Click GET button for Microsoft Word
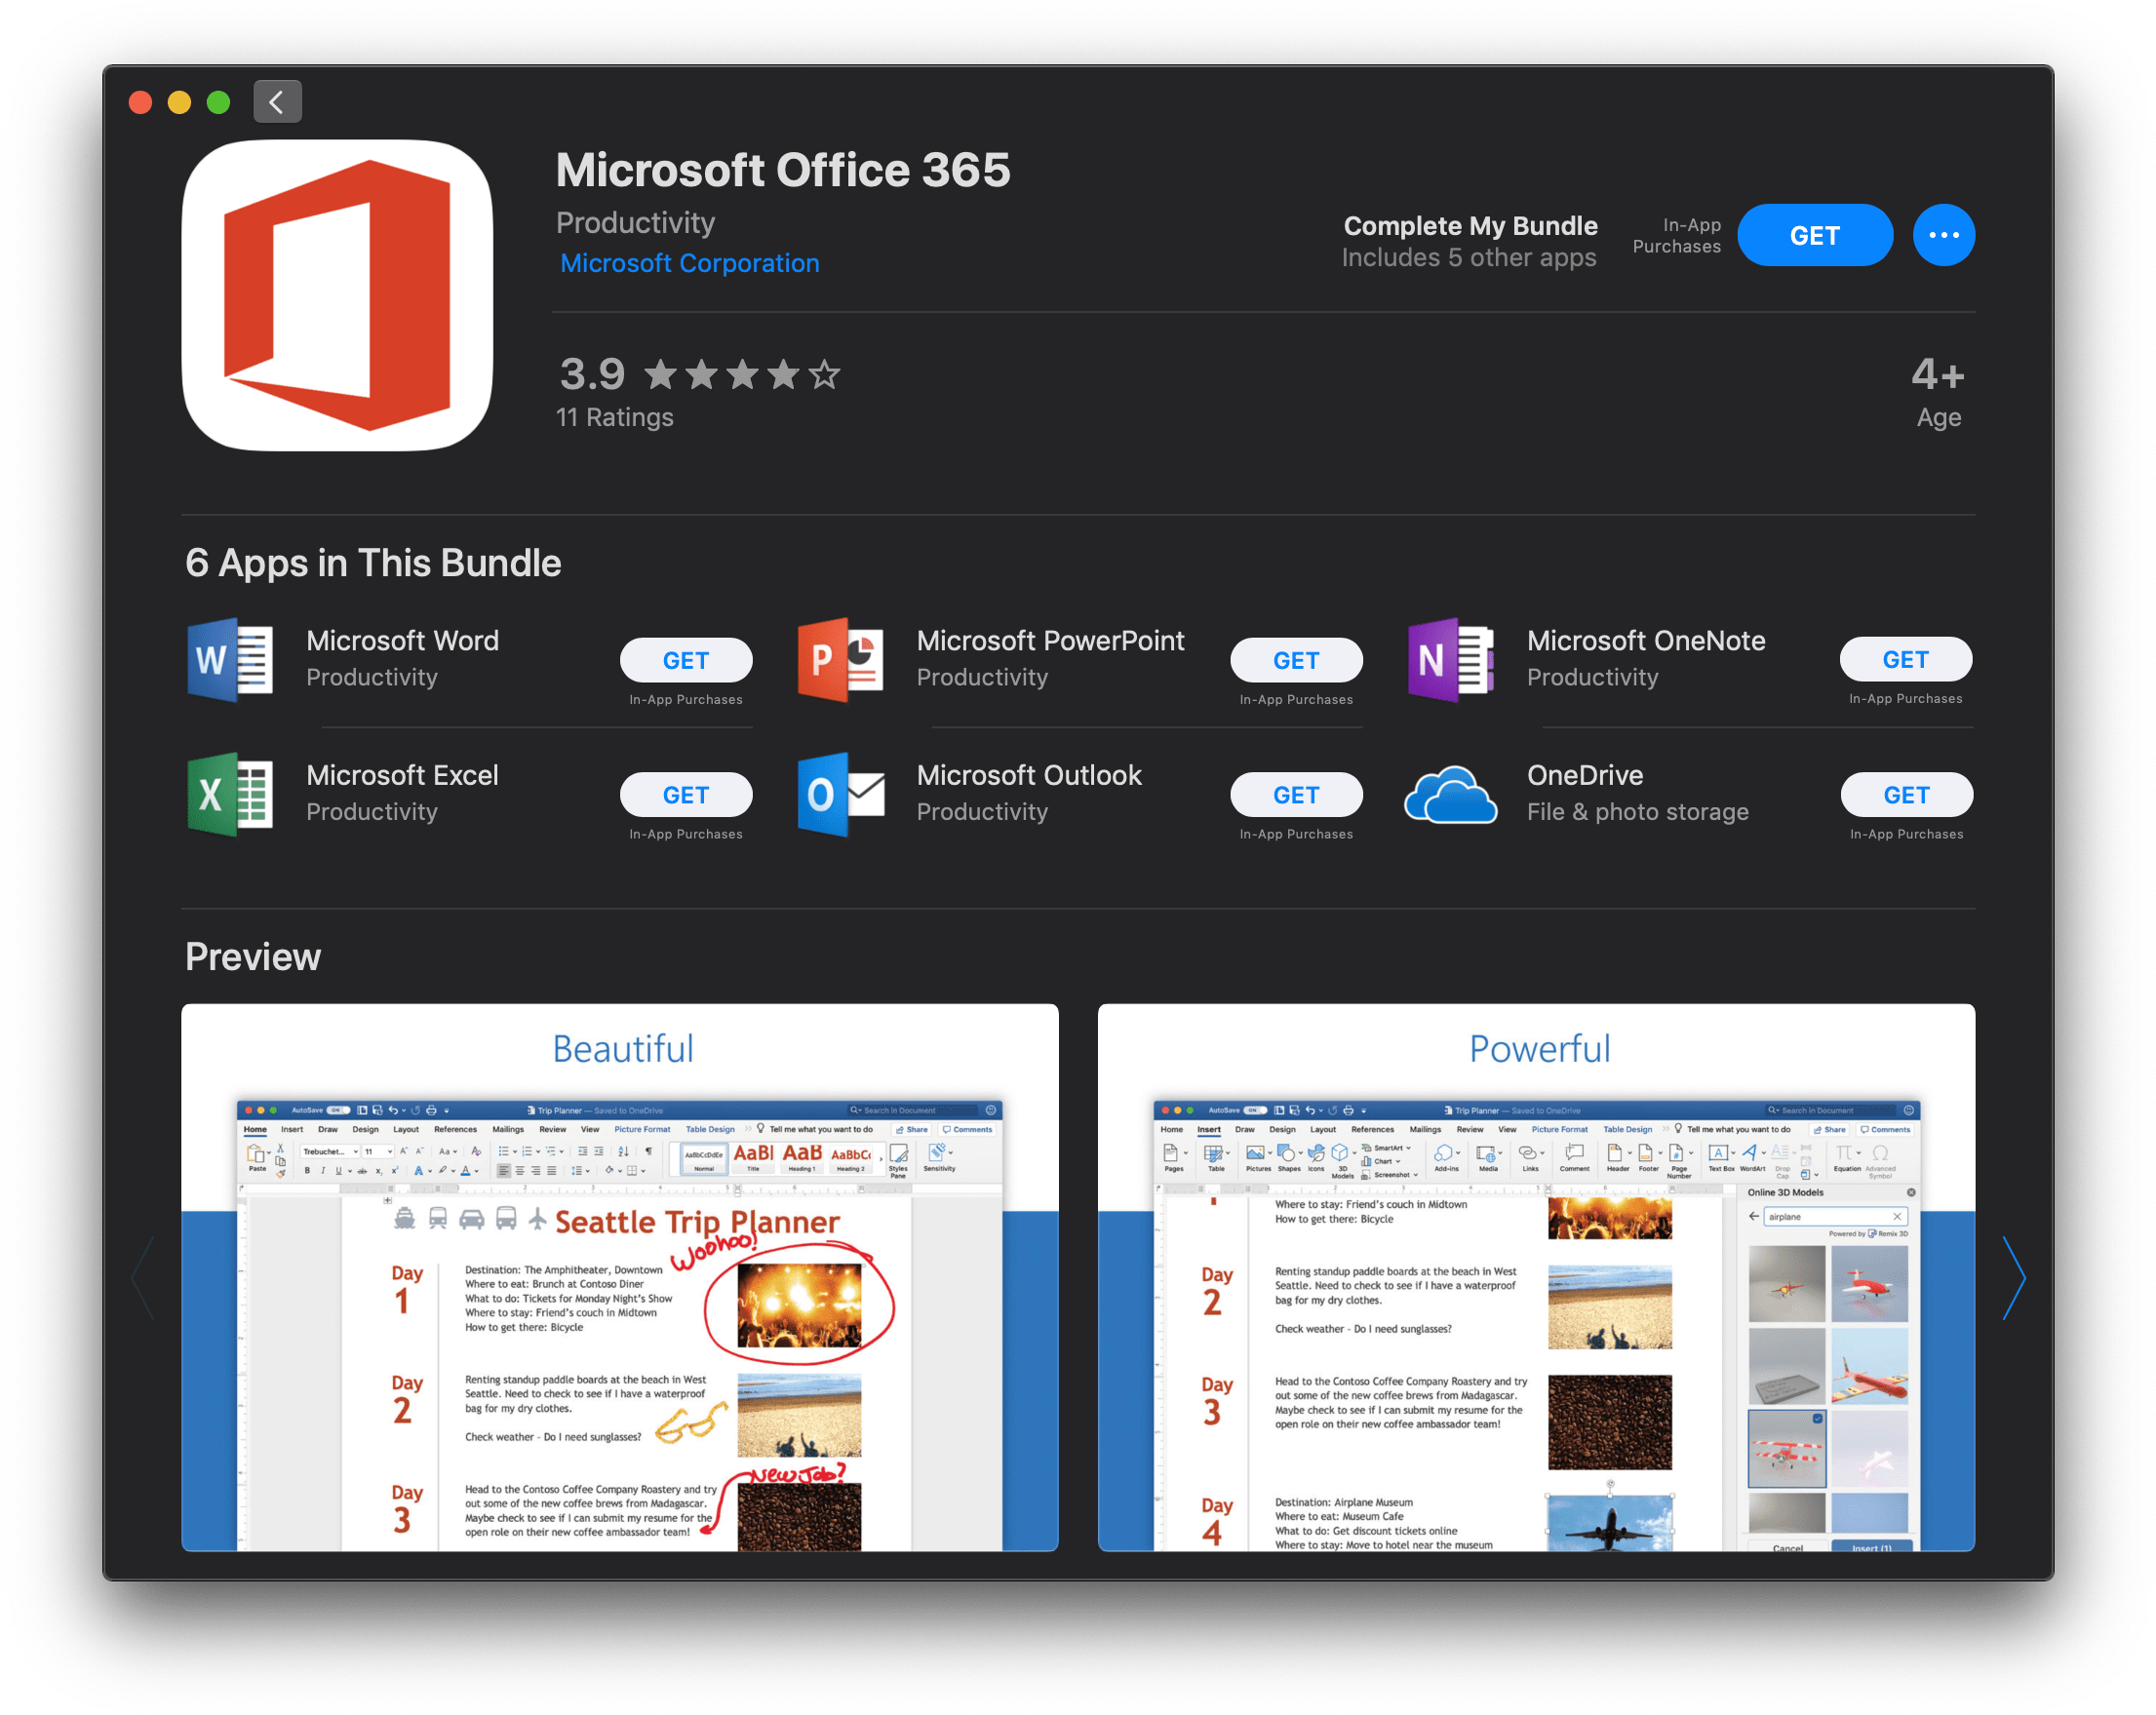The width and height of the screenshot is (2156, 1715). pyautogui.click(x=685, y=660)
